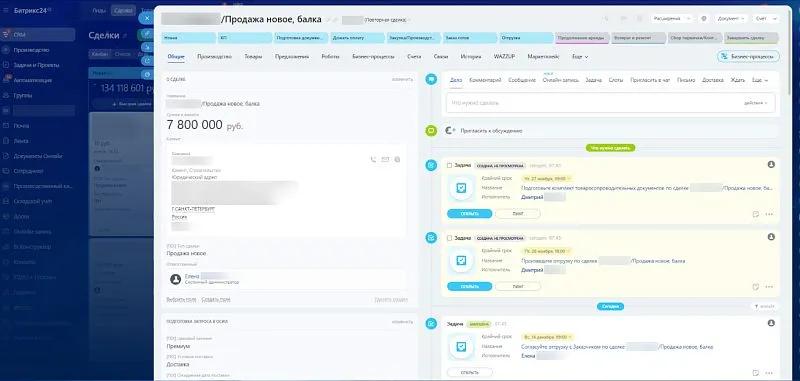Click the filter button near Сегодня divider
The height and width of the screenshot is (381, 800).
pos(765,306)
